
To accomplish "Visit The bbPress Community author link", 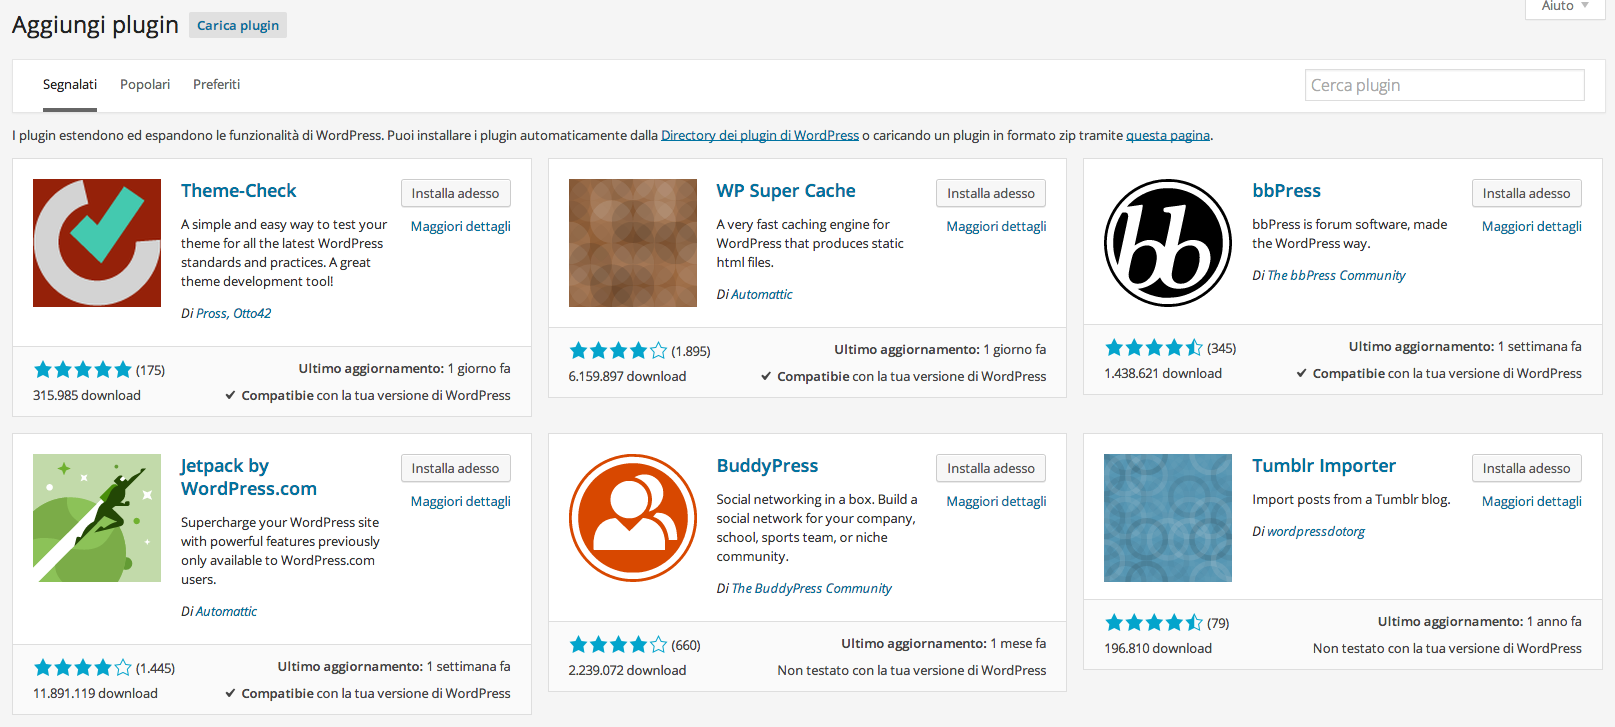I will 1336,276.
